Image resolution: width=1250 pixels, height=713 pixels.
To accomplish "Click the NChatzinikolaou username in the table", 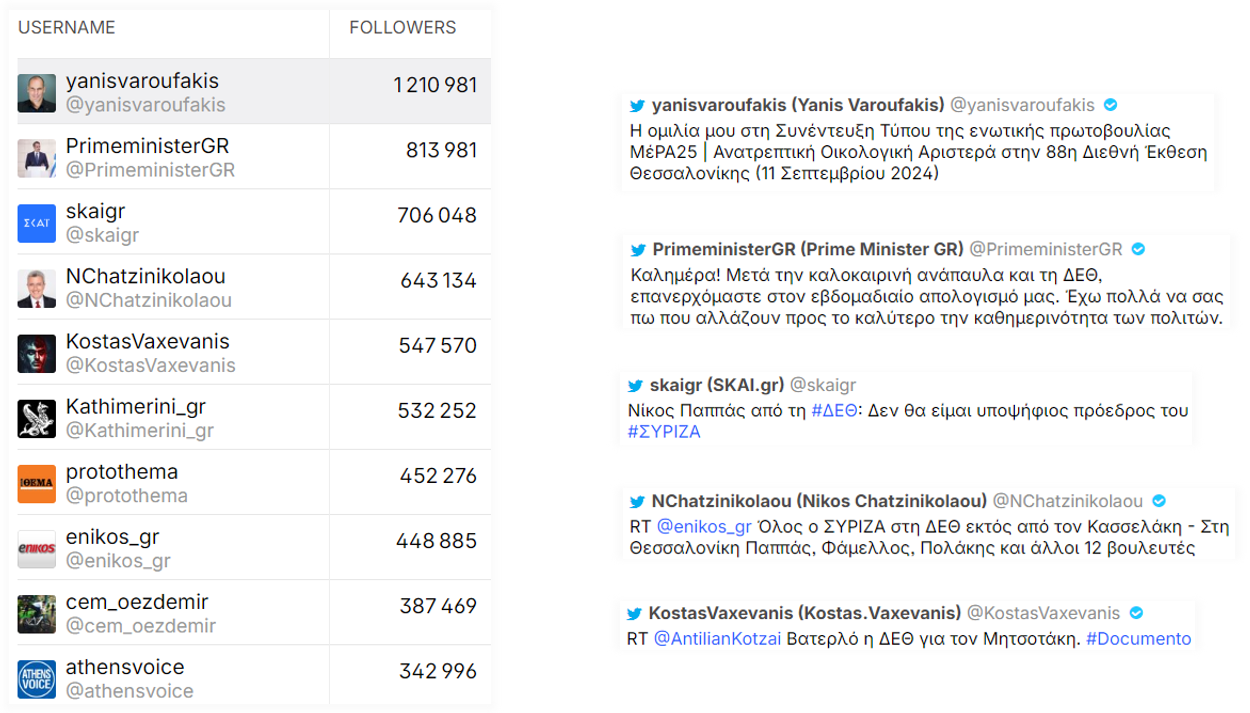I will 145,277.
